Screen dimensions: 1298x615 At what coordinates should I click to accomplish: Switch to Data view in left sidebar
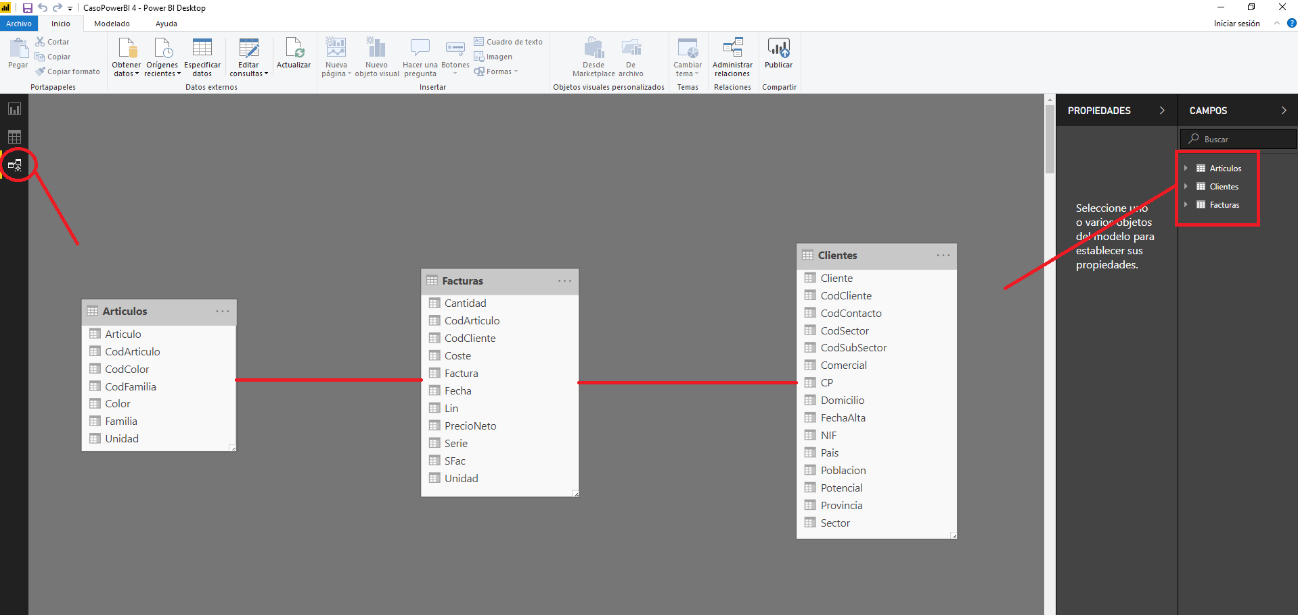coord(14,136)
